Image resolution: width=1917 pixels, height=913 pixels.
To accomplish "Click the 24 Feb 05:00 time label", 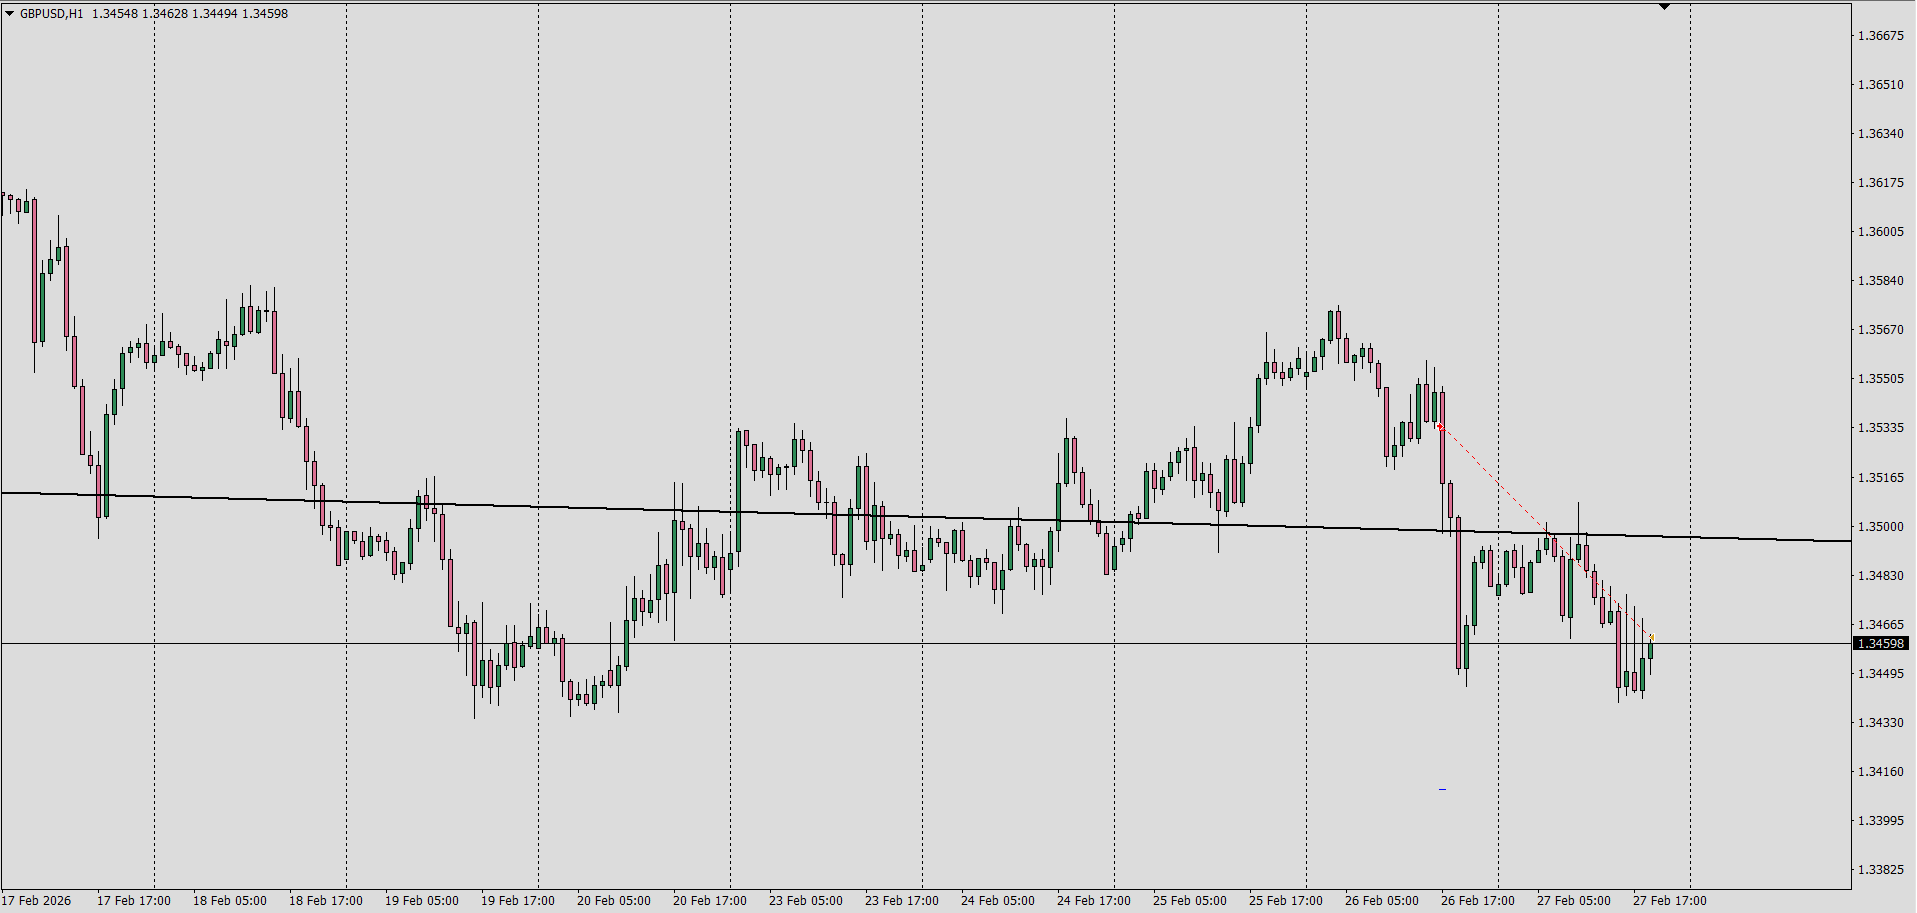I will coord(998,901).
